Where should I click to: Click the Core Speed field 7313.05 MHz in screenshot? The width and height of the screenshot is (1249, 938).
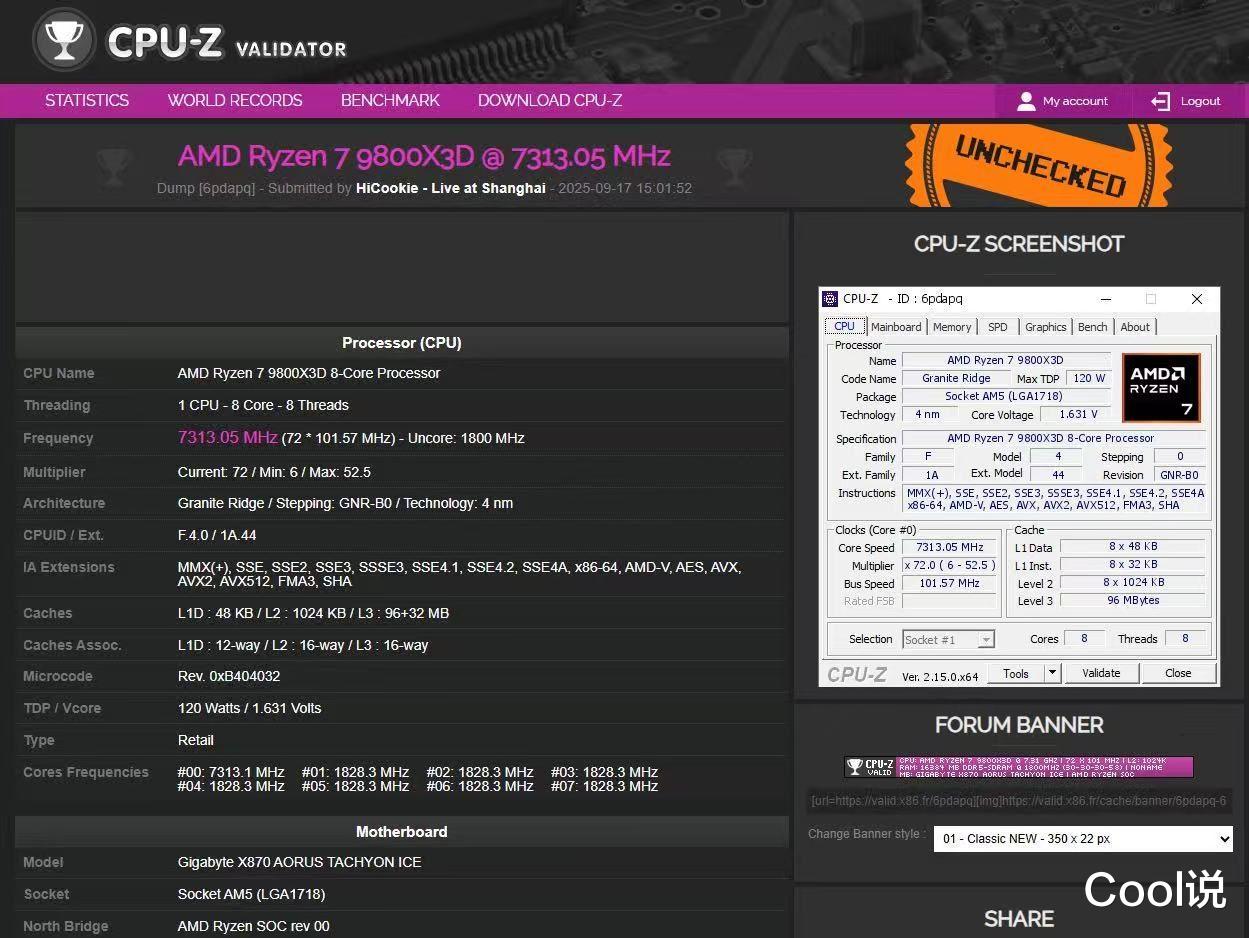950,547
